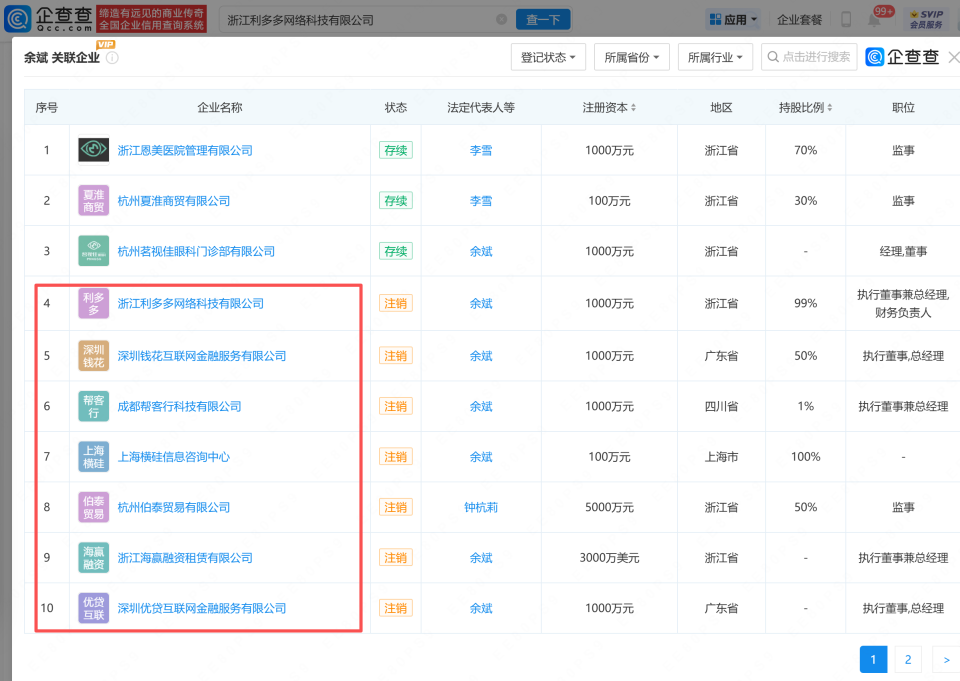Clear the search box with the X icon
Viewport: 960px width, 681px height.
pyautogui.click(x=501, y=20)
